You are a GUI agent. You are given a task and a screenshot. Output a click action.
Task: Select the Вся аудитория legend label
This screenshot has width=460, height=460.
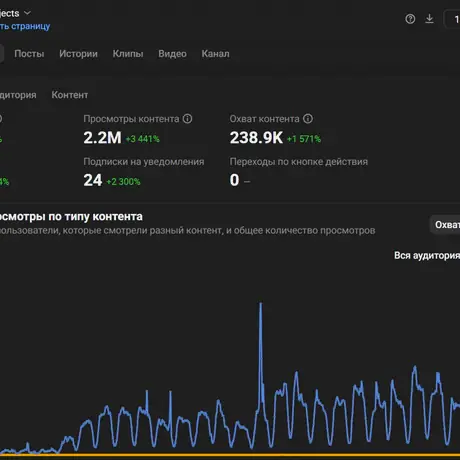[x=427, y=255]
